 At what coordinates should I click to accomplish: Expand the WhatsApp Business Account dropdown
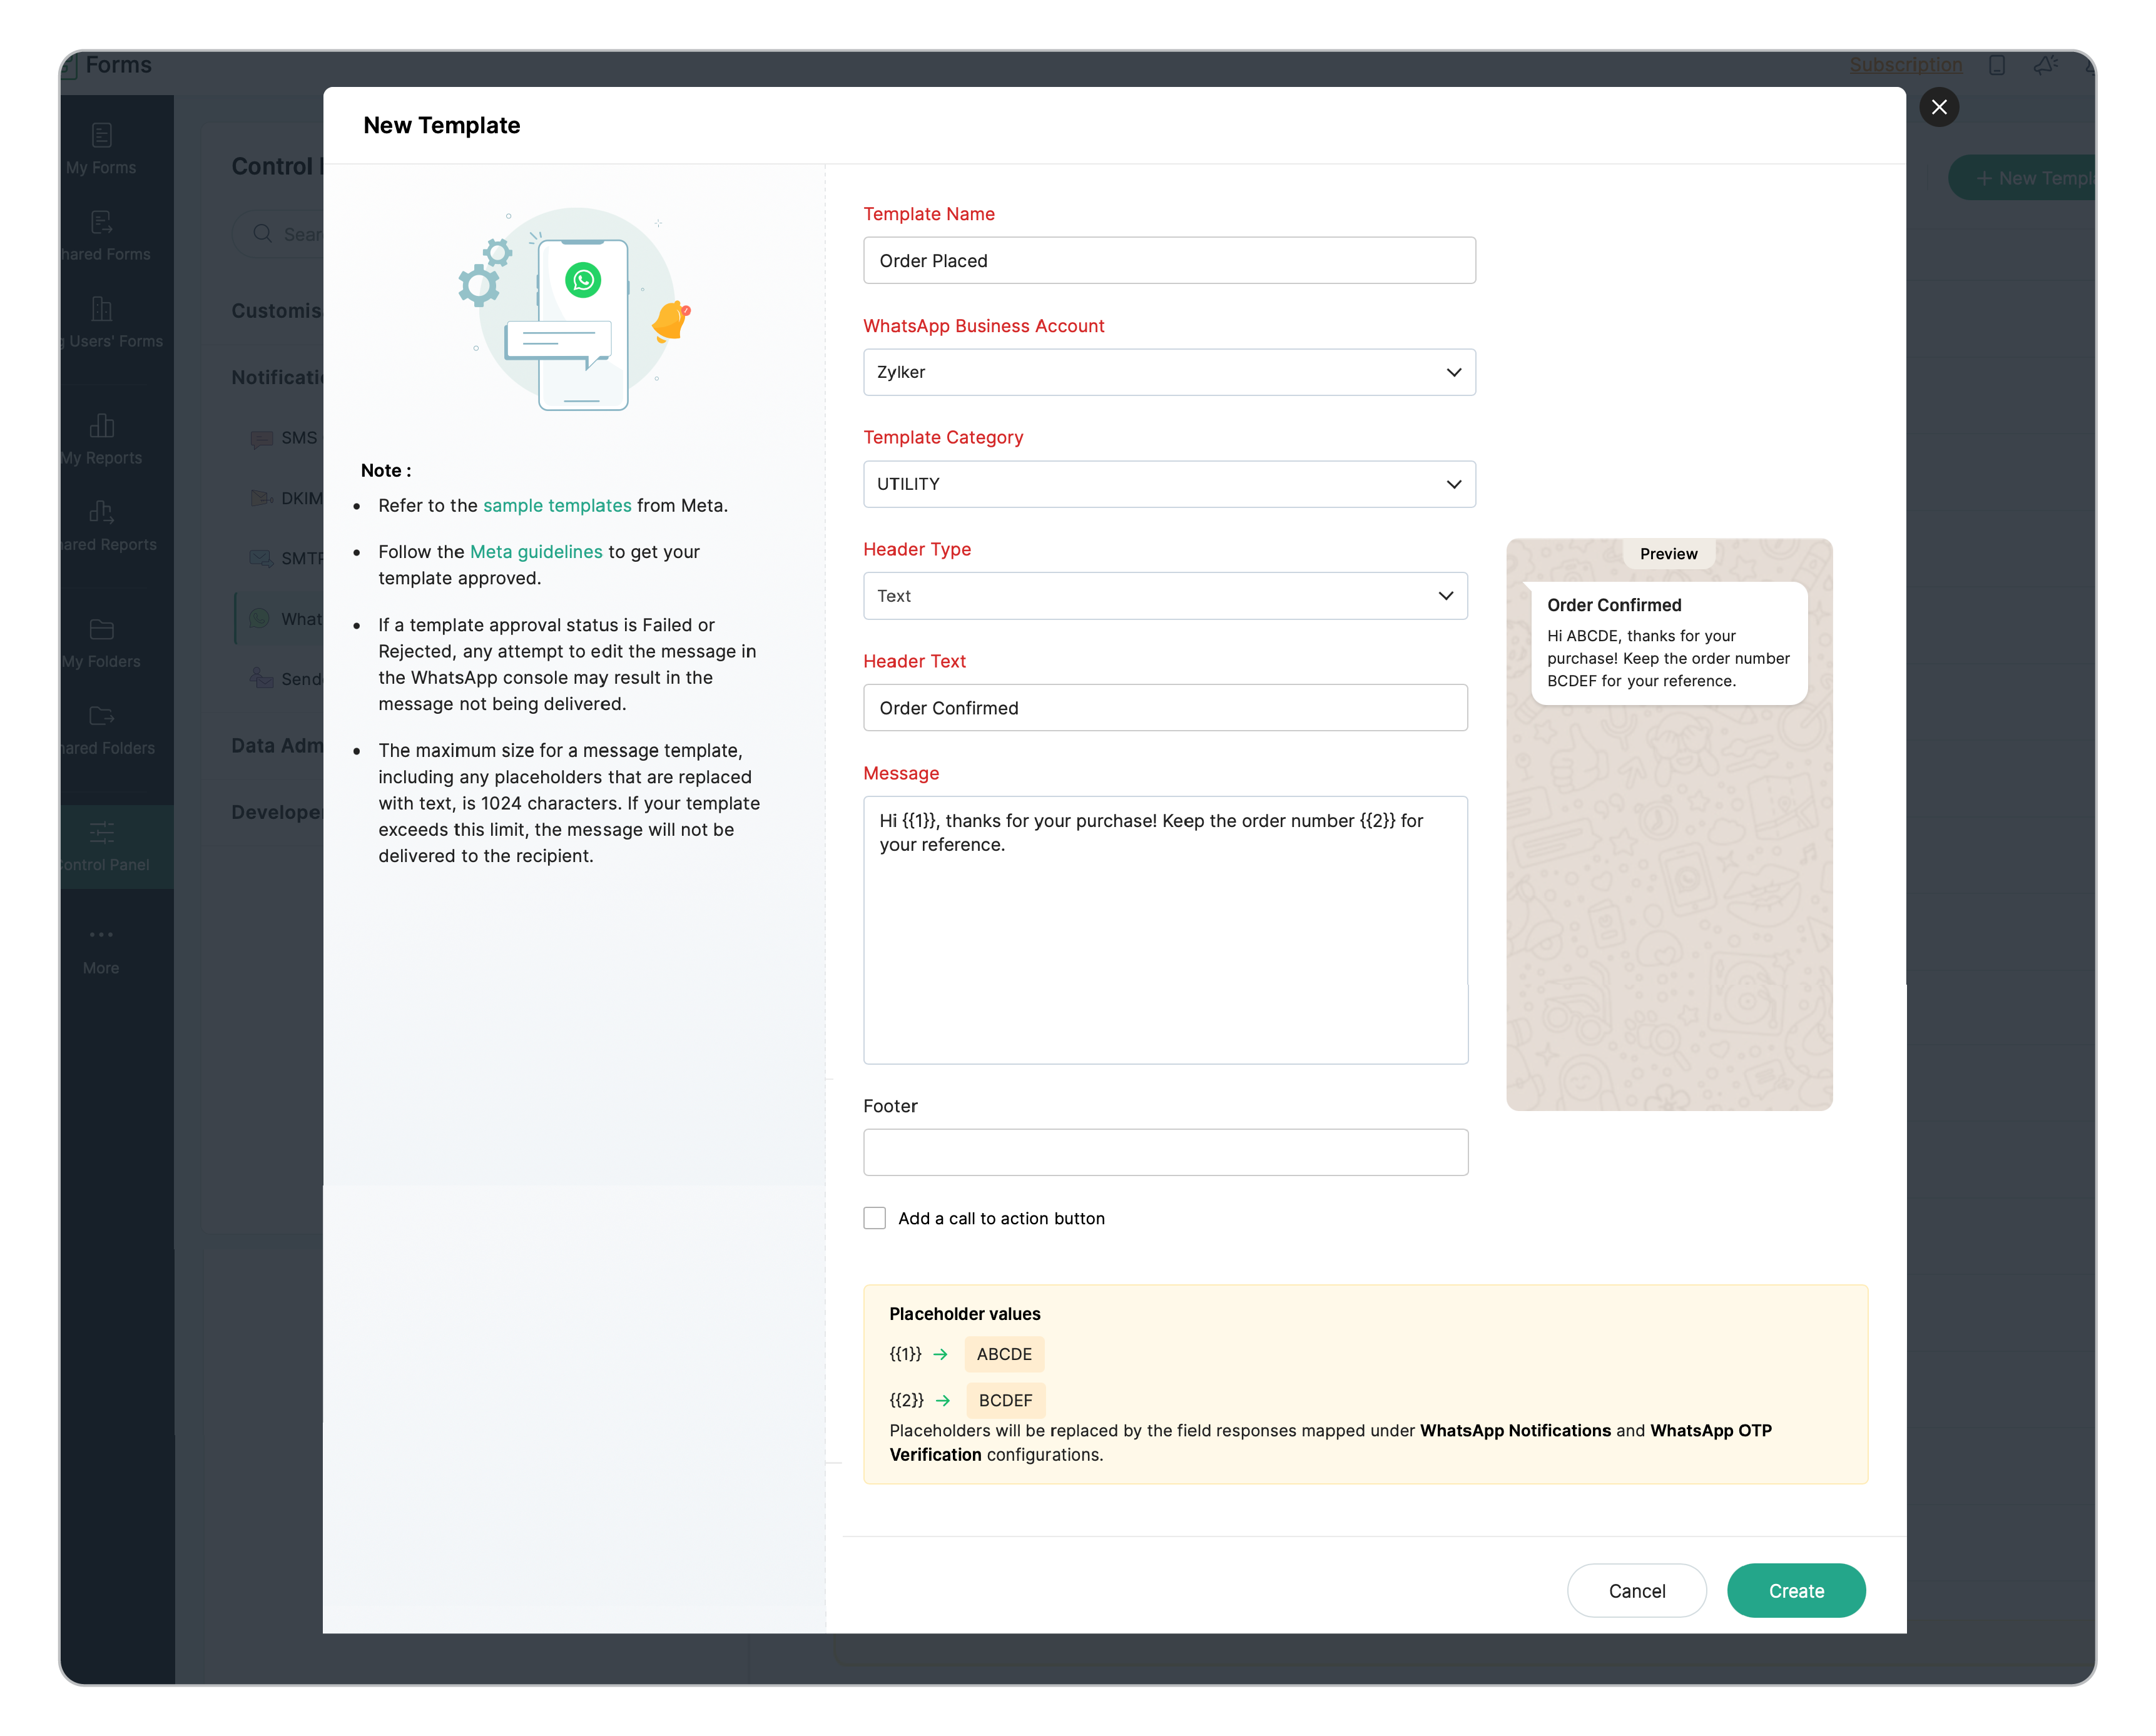(1168, 372)
